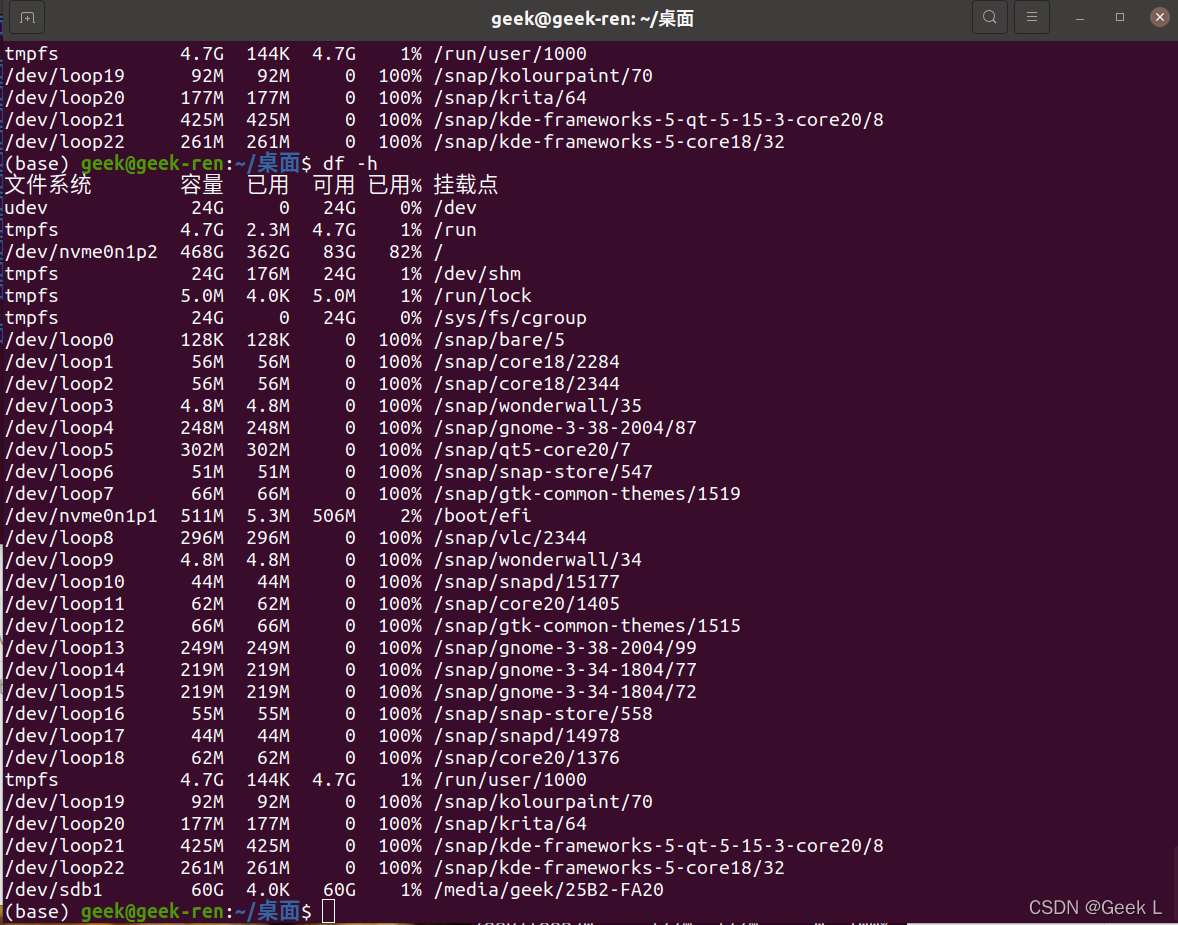Click the 文件系统 column header

(48, 185)
